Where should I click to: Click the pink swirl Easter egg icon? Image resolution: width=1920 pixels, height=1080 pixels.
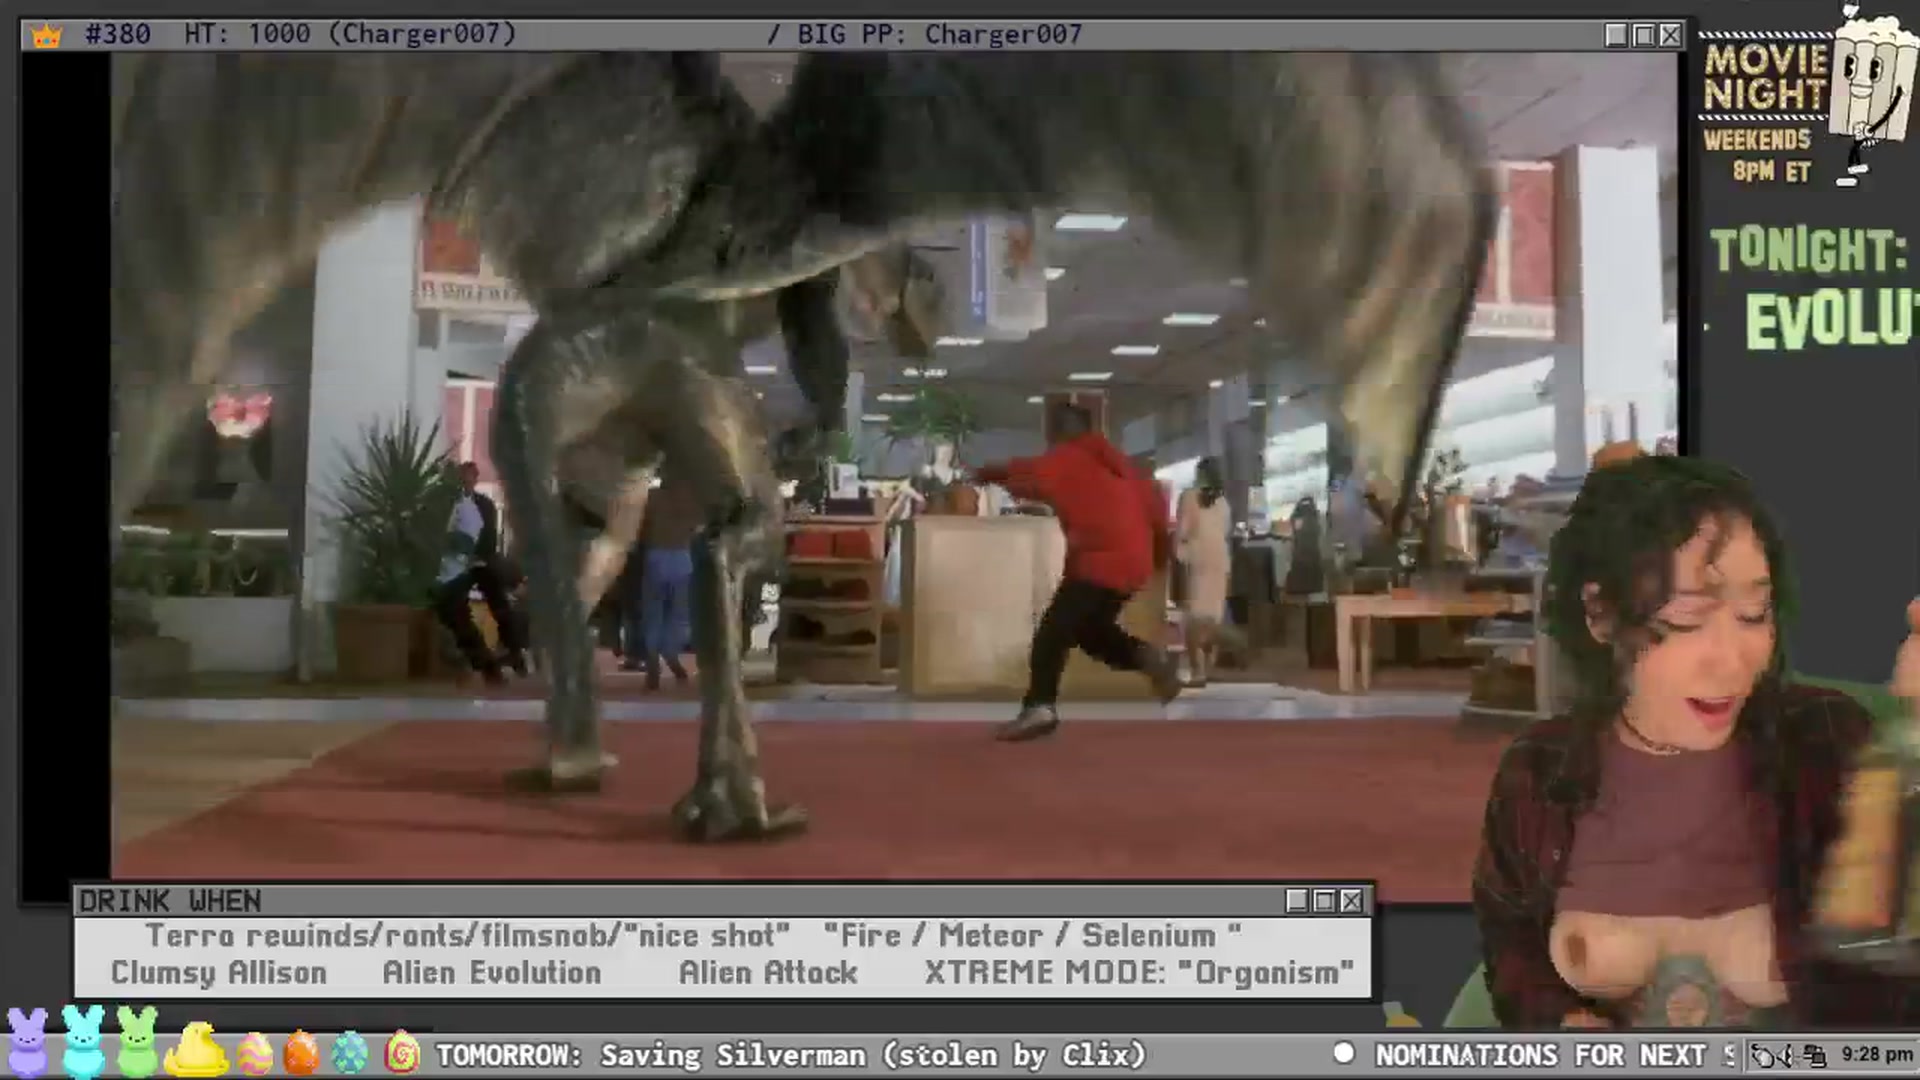click(402, 1053)
